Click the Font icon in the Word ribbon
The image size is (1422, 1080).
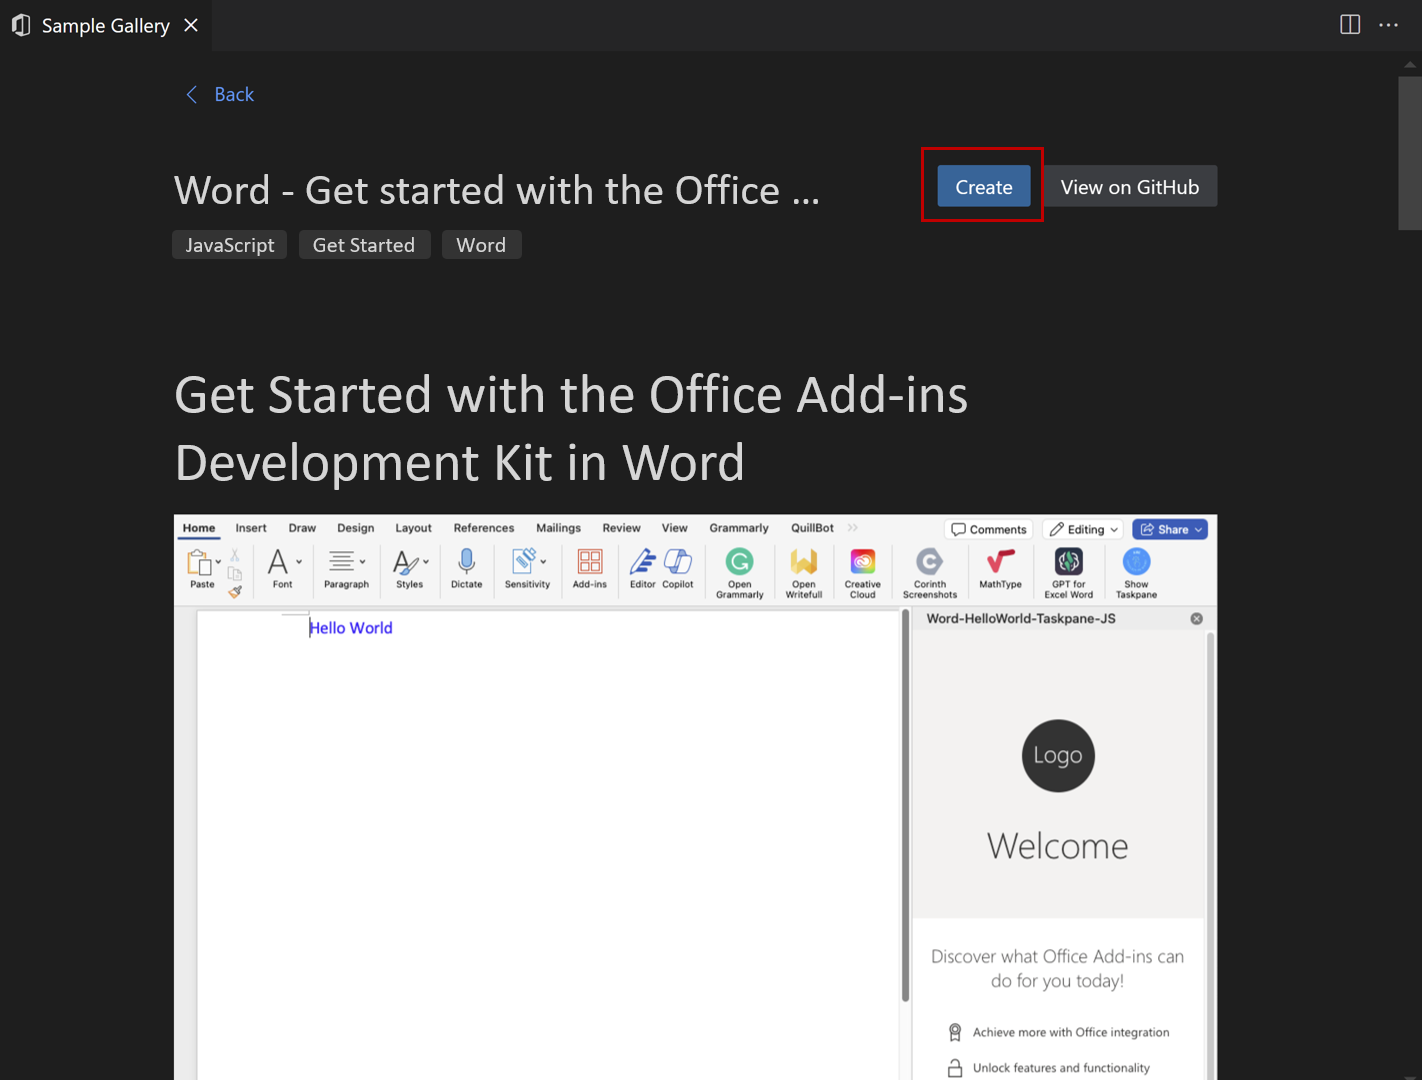pos(279,562)
